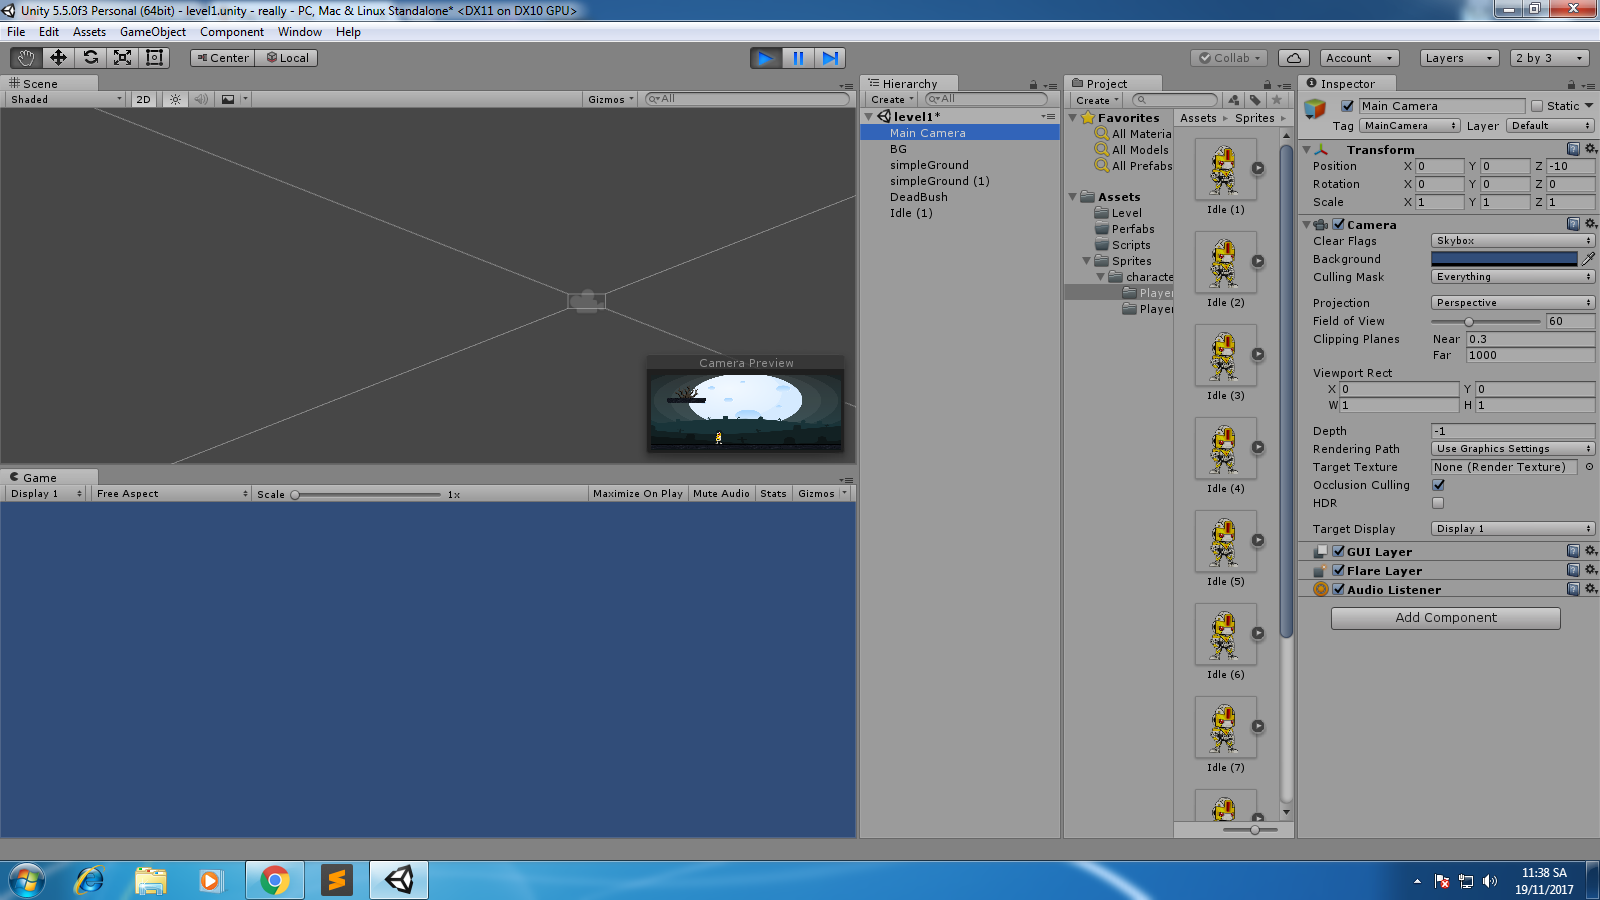Click the Pause button

(x=798, y=58)
